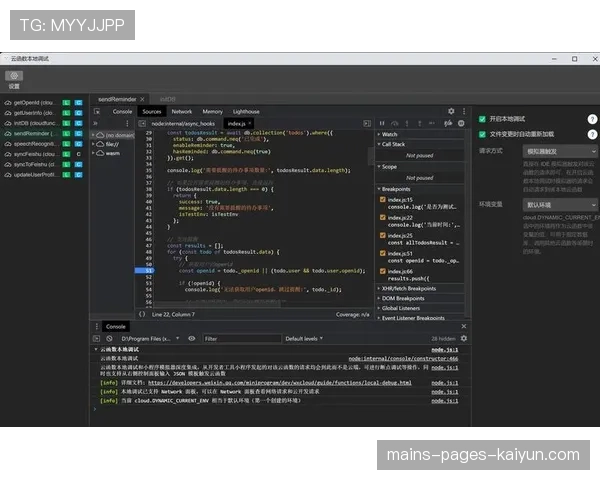Click the clear console icon
The height and width of the screenshot is (480, 600).
[109, 339]
